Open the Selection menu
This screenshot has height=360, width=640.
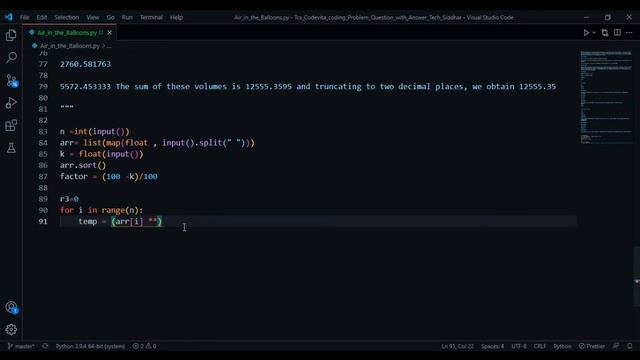click(67, 18)
